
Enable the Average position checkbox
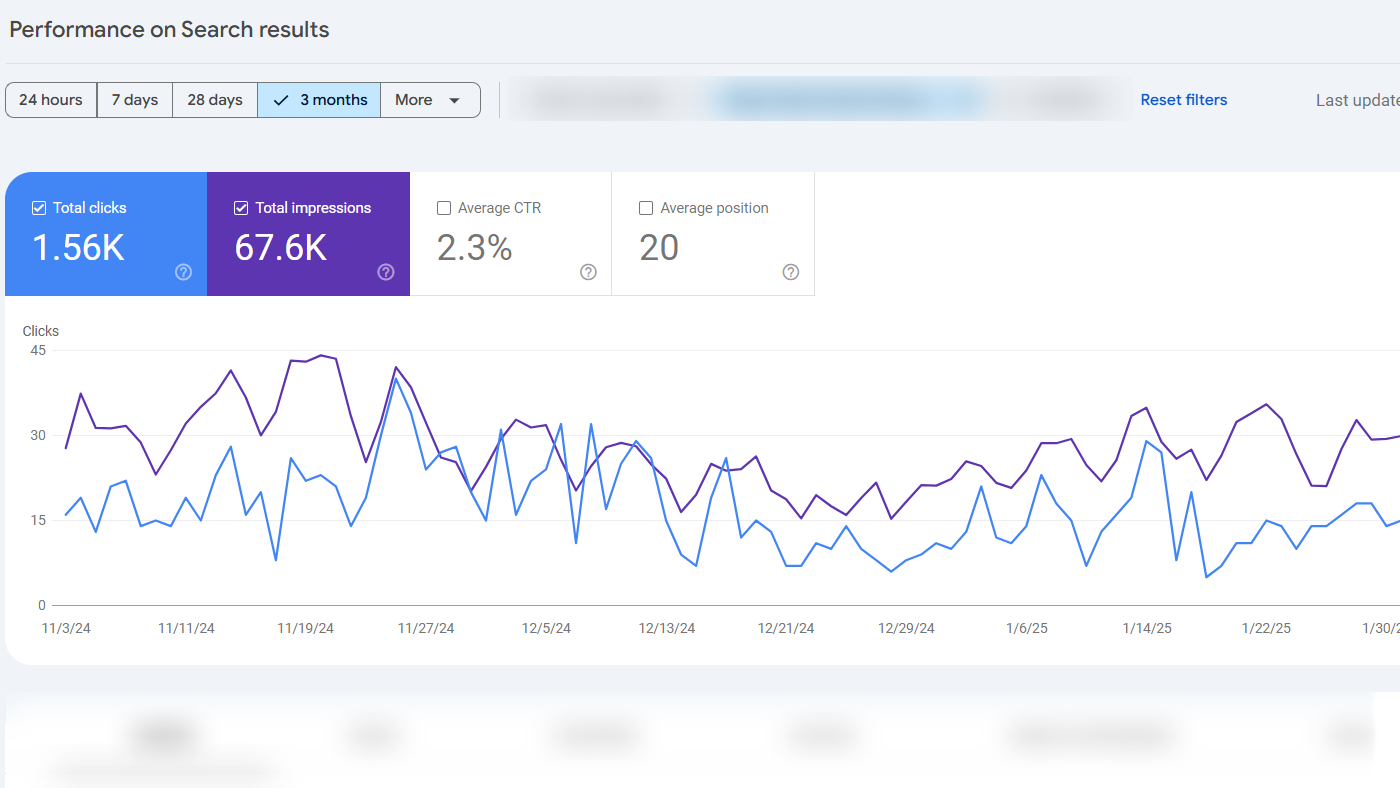[646, 208]
